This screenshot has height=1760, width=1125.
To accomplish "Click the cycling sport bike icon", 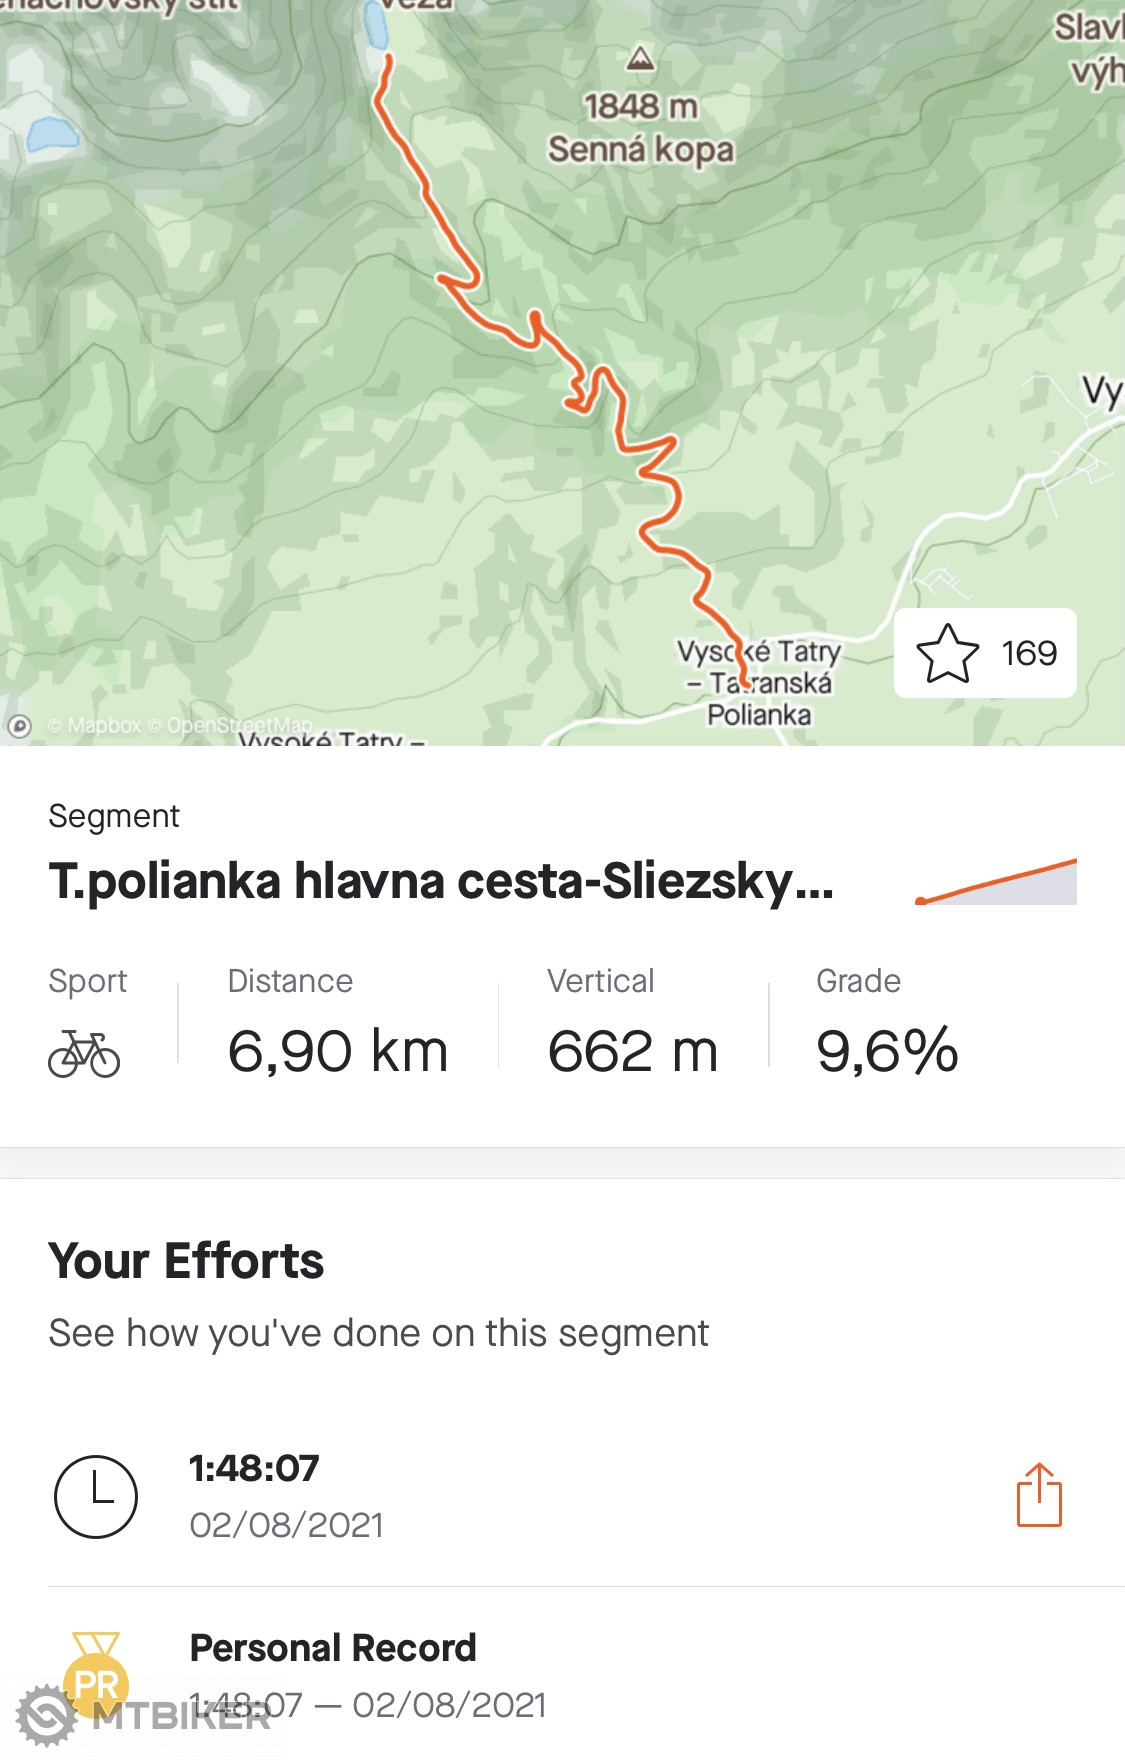I will (84, 1053).
